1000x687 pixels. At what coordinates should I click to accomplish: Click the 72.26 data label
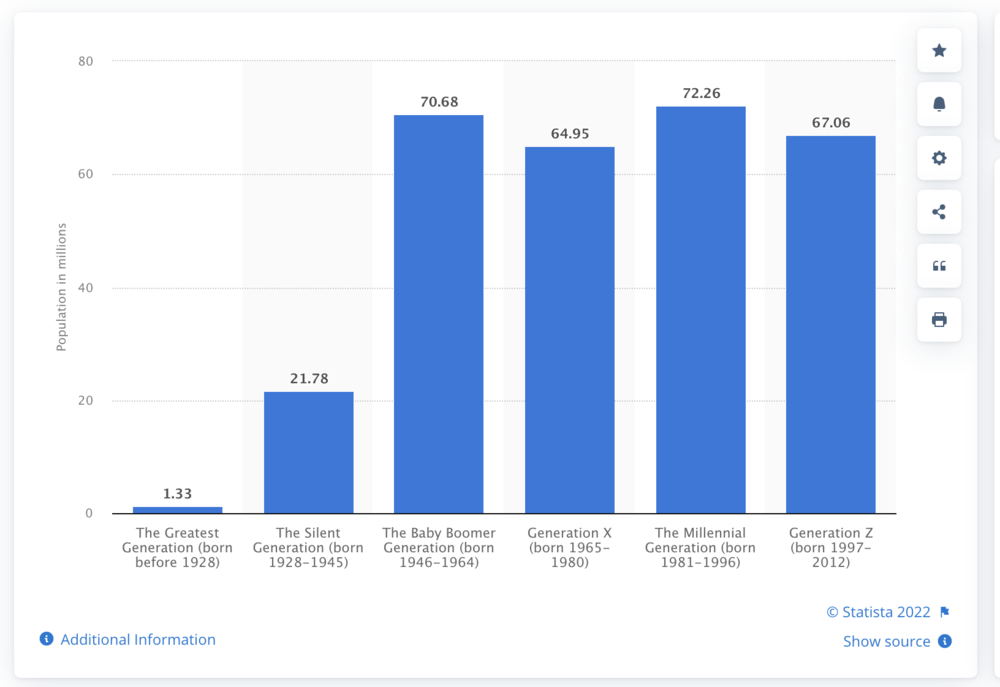point(700,93)
